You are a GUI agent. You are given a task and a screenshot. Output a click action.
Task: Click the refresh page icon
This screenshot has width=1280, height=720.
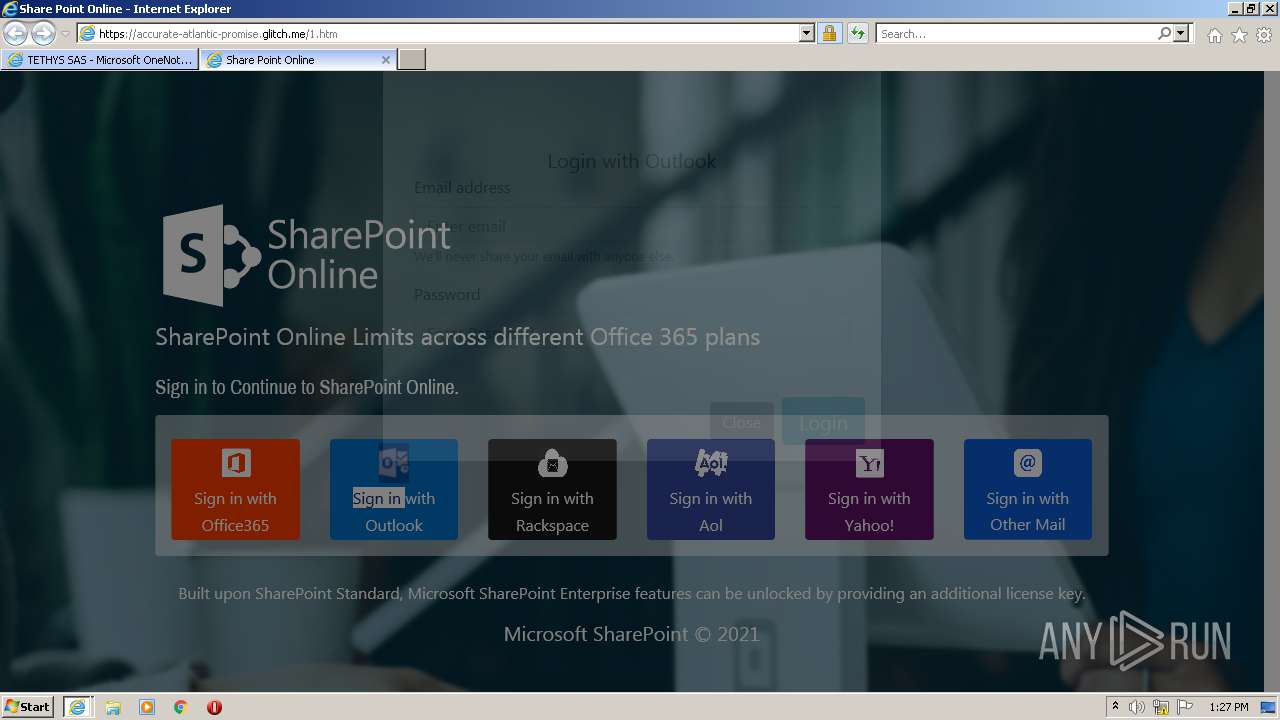click(857, 33)
